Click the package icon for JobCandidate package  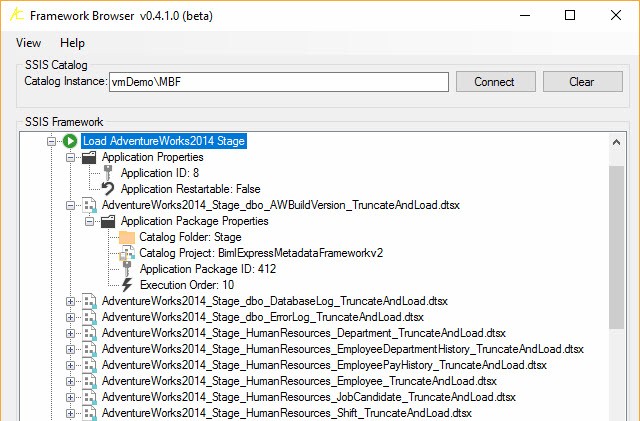pos(89,397)
